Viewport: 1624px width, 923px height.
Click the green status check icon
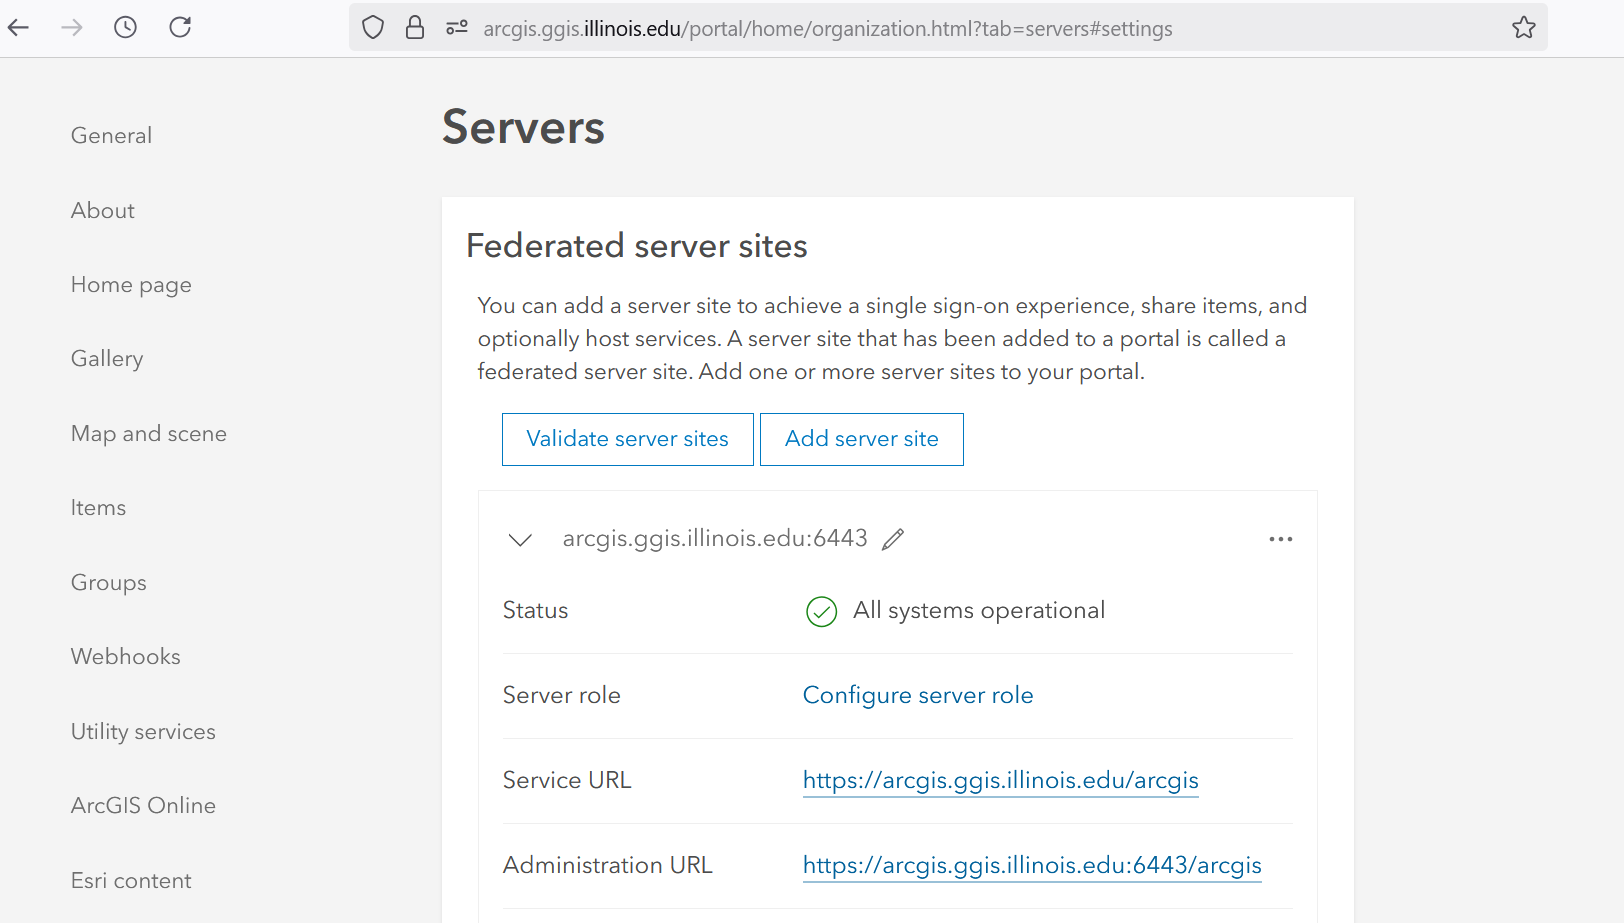(x=821, y=611)
